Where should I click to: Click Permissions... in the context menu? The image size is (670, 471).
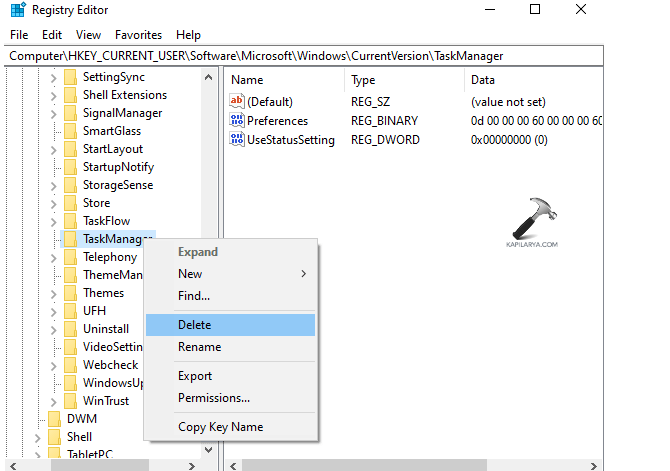tap(213, 398)
